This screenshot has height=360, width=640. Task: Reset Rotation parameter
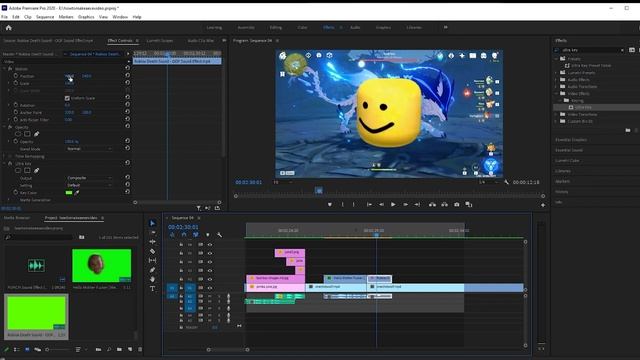(x=127, y=104)
